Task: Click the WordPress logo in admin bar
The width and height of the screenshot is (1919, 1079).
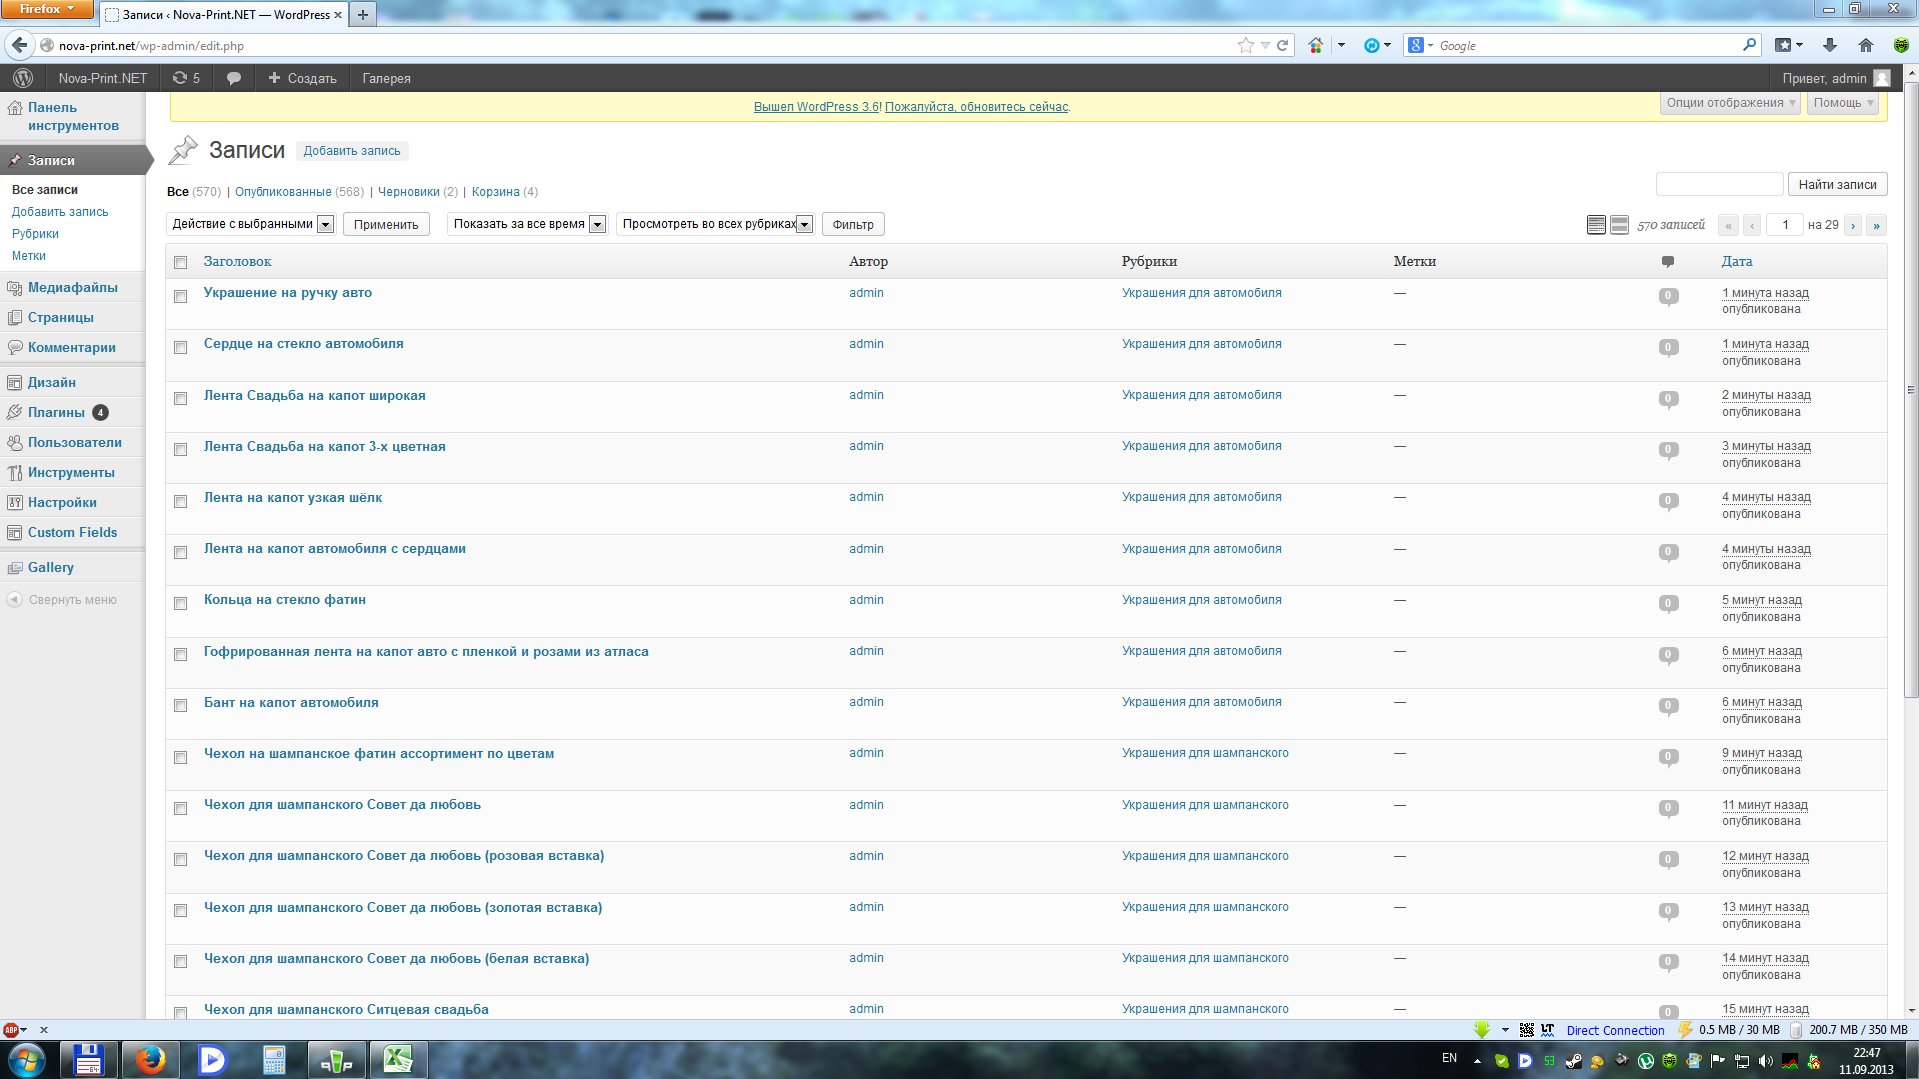Action: [23, 78]
